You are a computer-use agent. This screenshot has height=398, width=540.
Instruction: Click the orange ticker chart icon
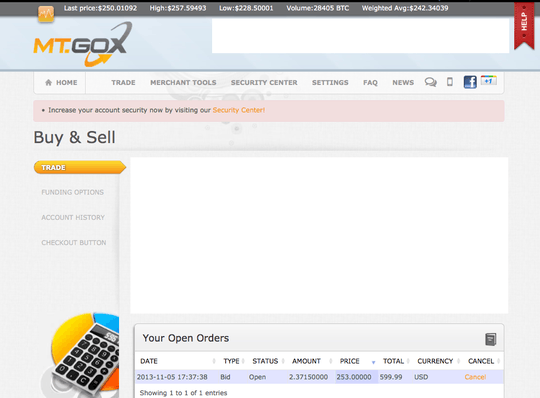pos(46,14)
